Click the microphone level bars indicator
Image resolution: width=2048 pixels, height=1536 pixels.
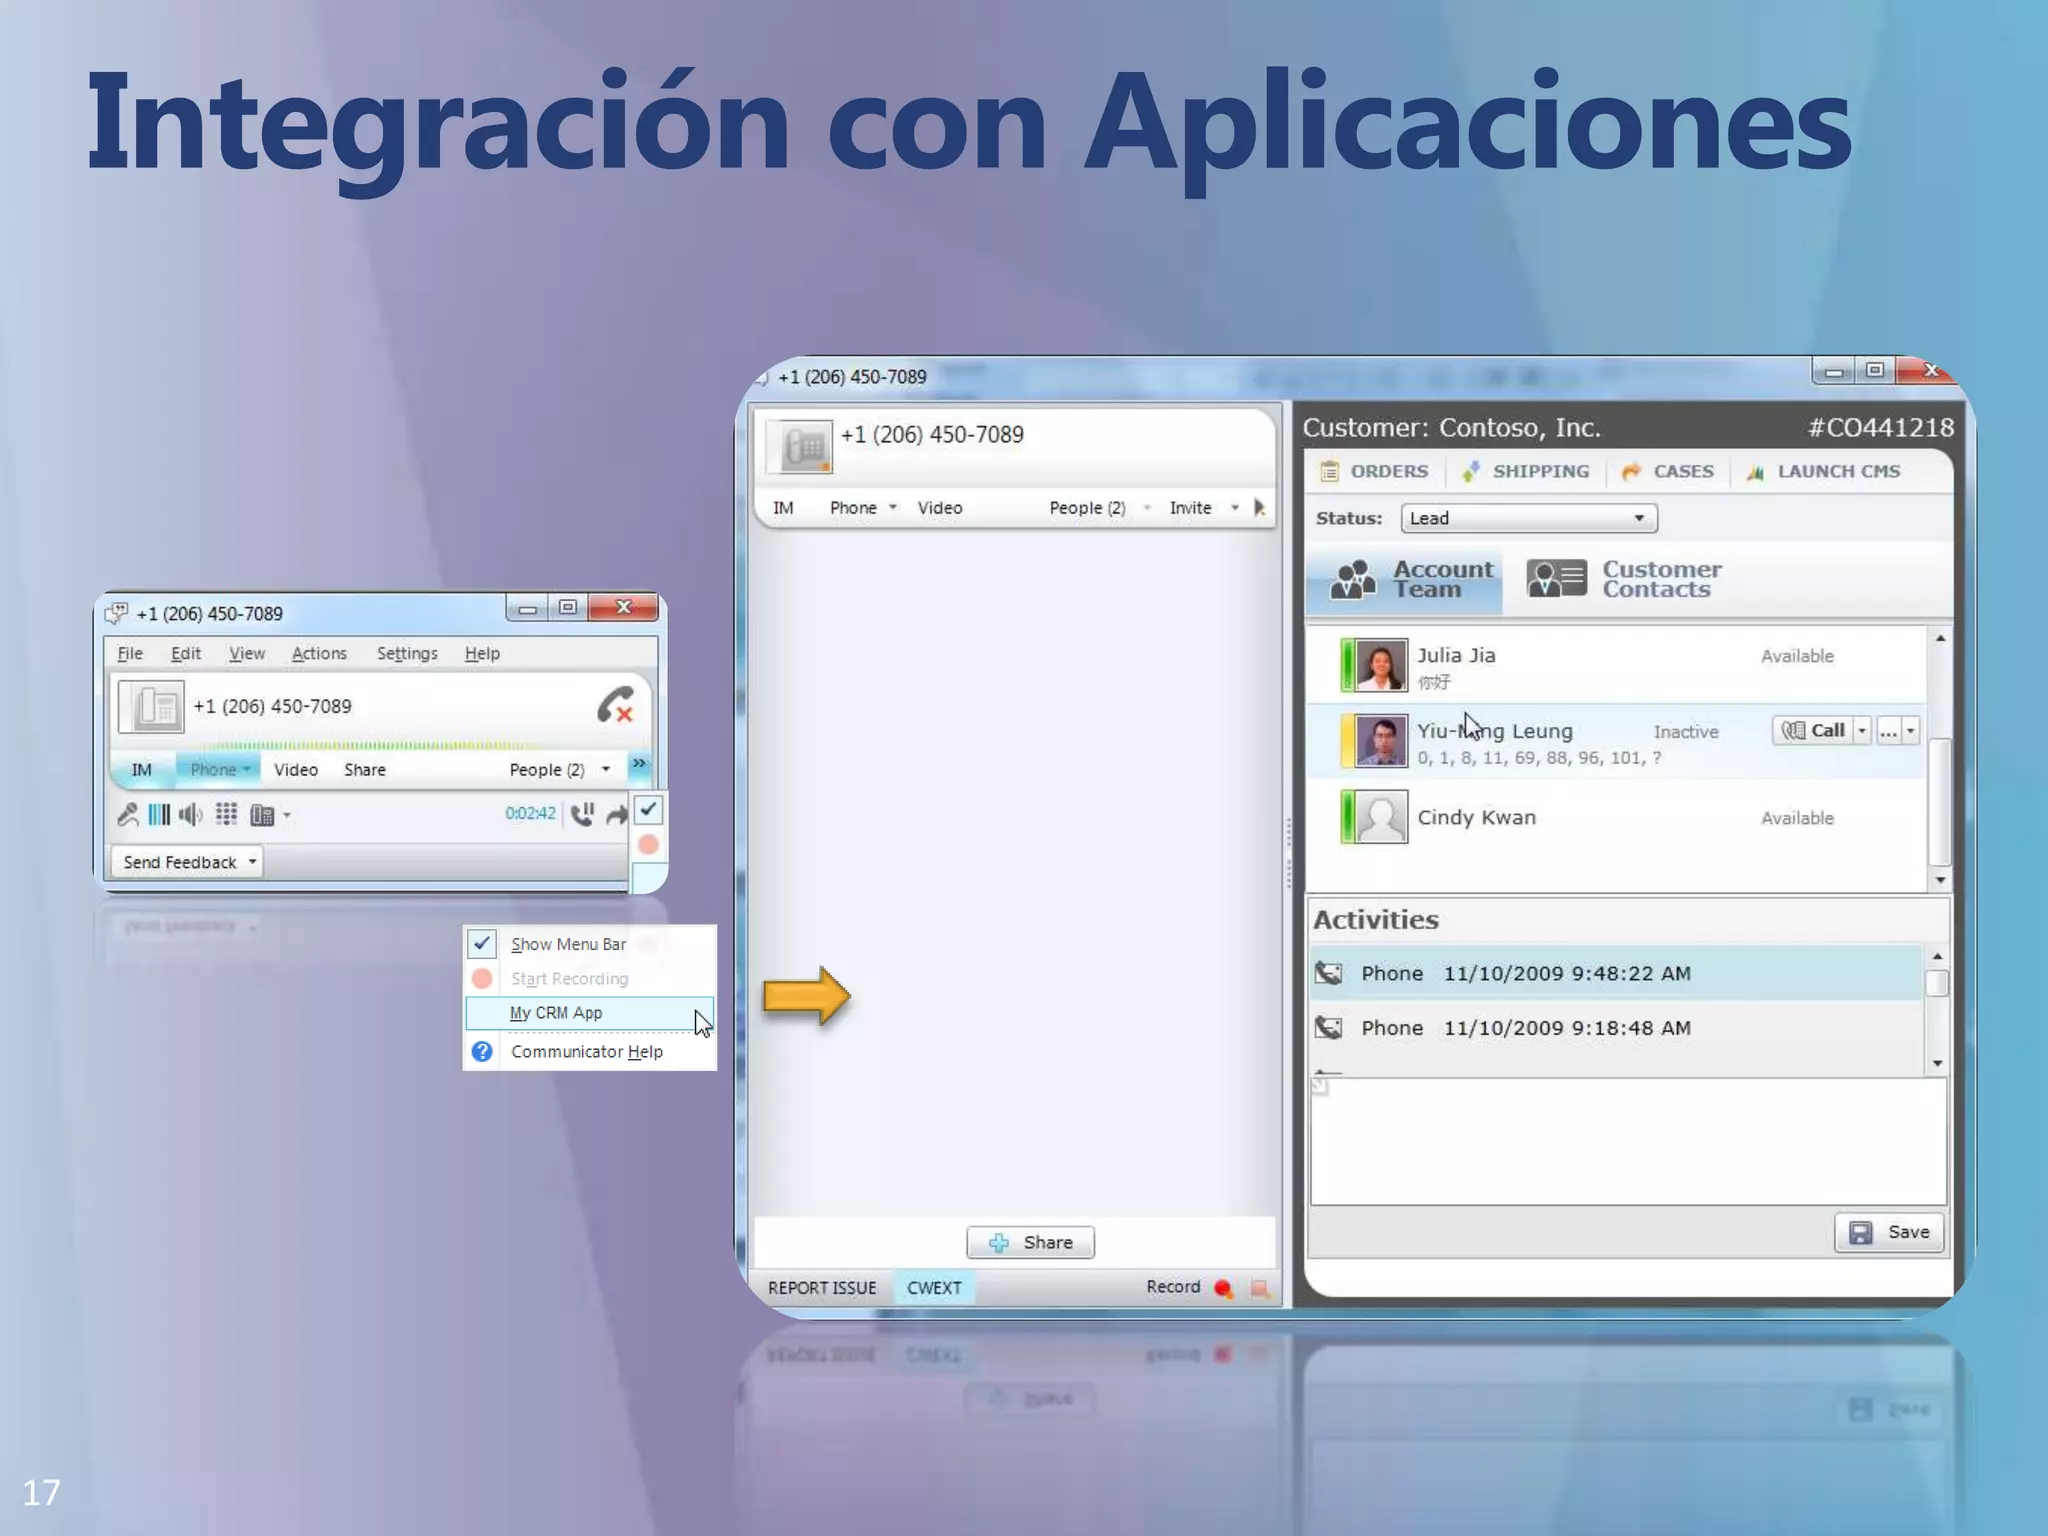(x=159, y=815)
